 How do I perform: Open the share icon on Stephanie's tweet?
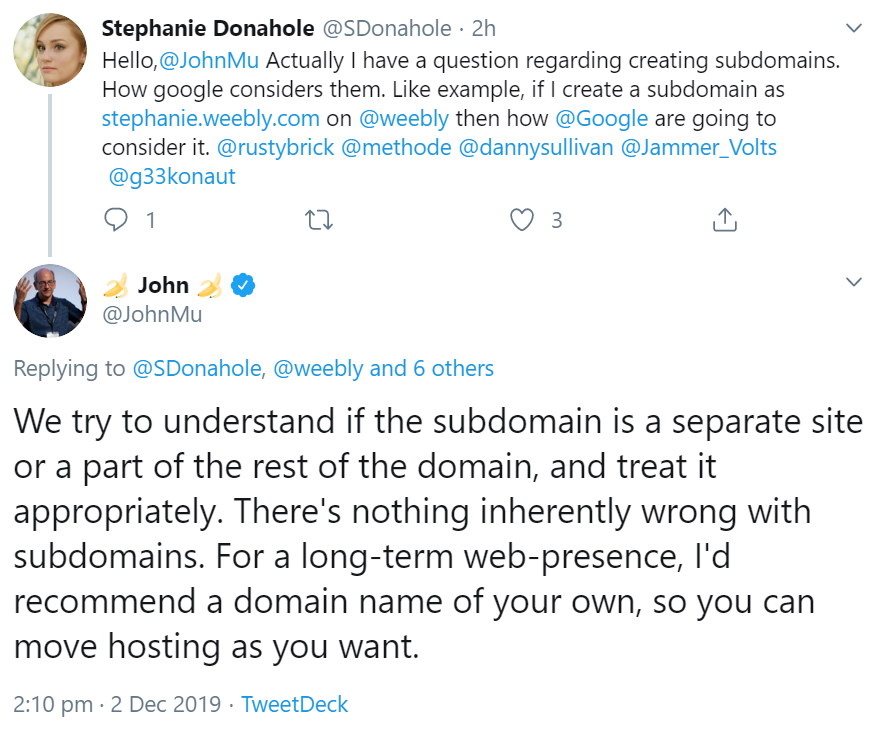(x=724, y=219)
